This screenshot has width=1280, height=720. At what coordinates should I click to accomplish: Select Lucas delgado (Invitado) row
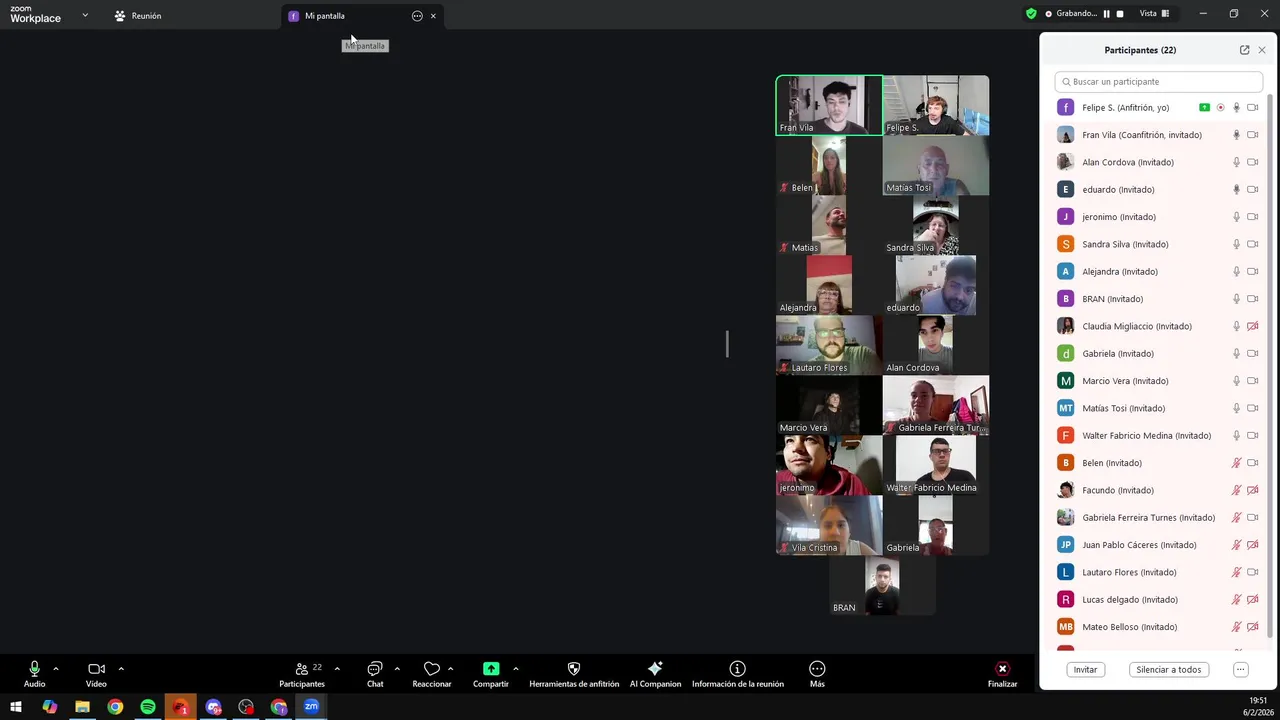[x=1158, y=600]
